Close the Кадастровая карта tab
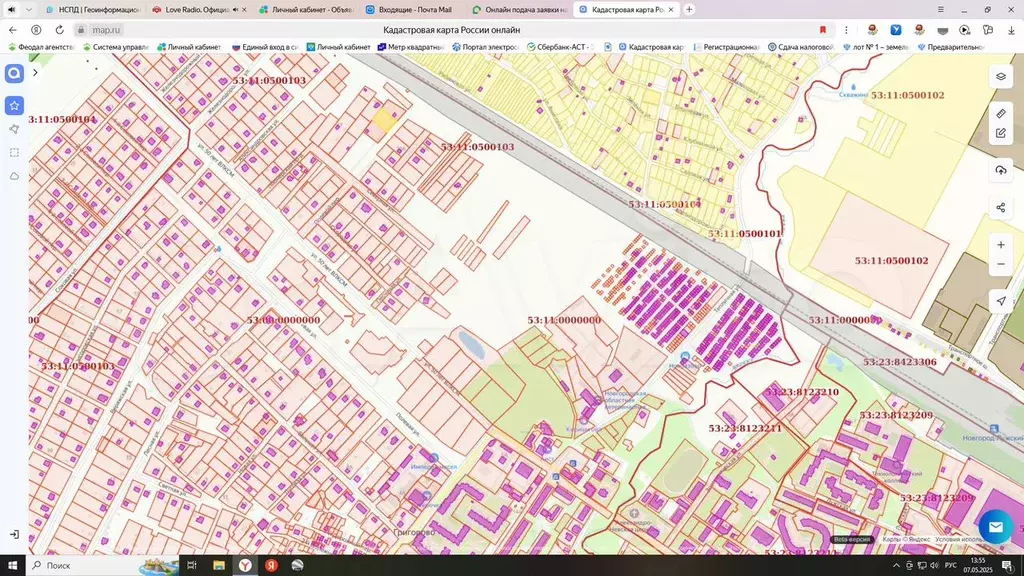 point(671,10)
